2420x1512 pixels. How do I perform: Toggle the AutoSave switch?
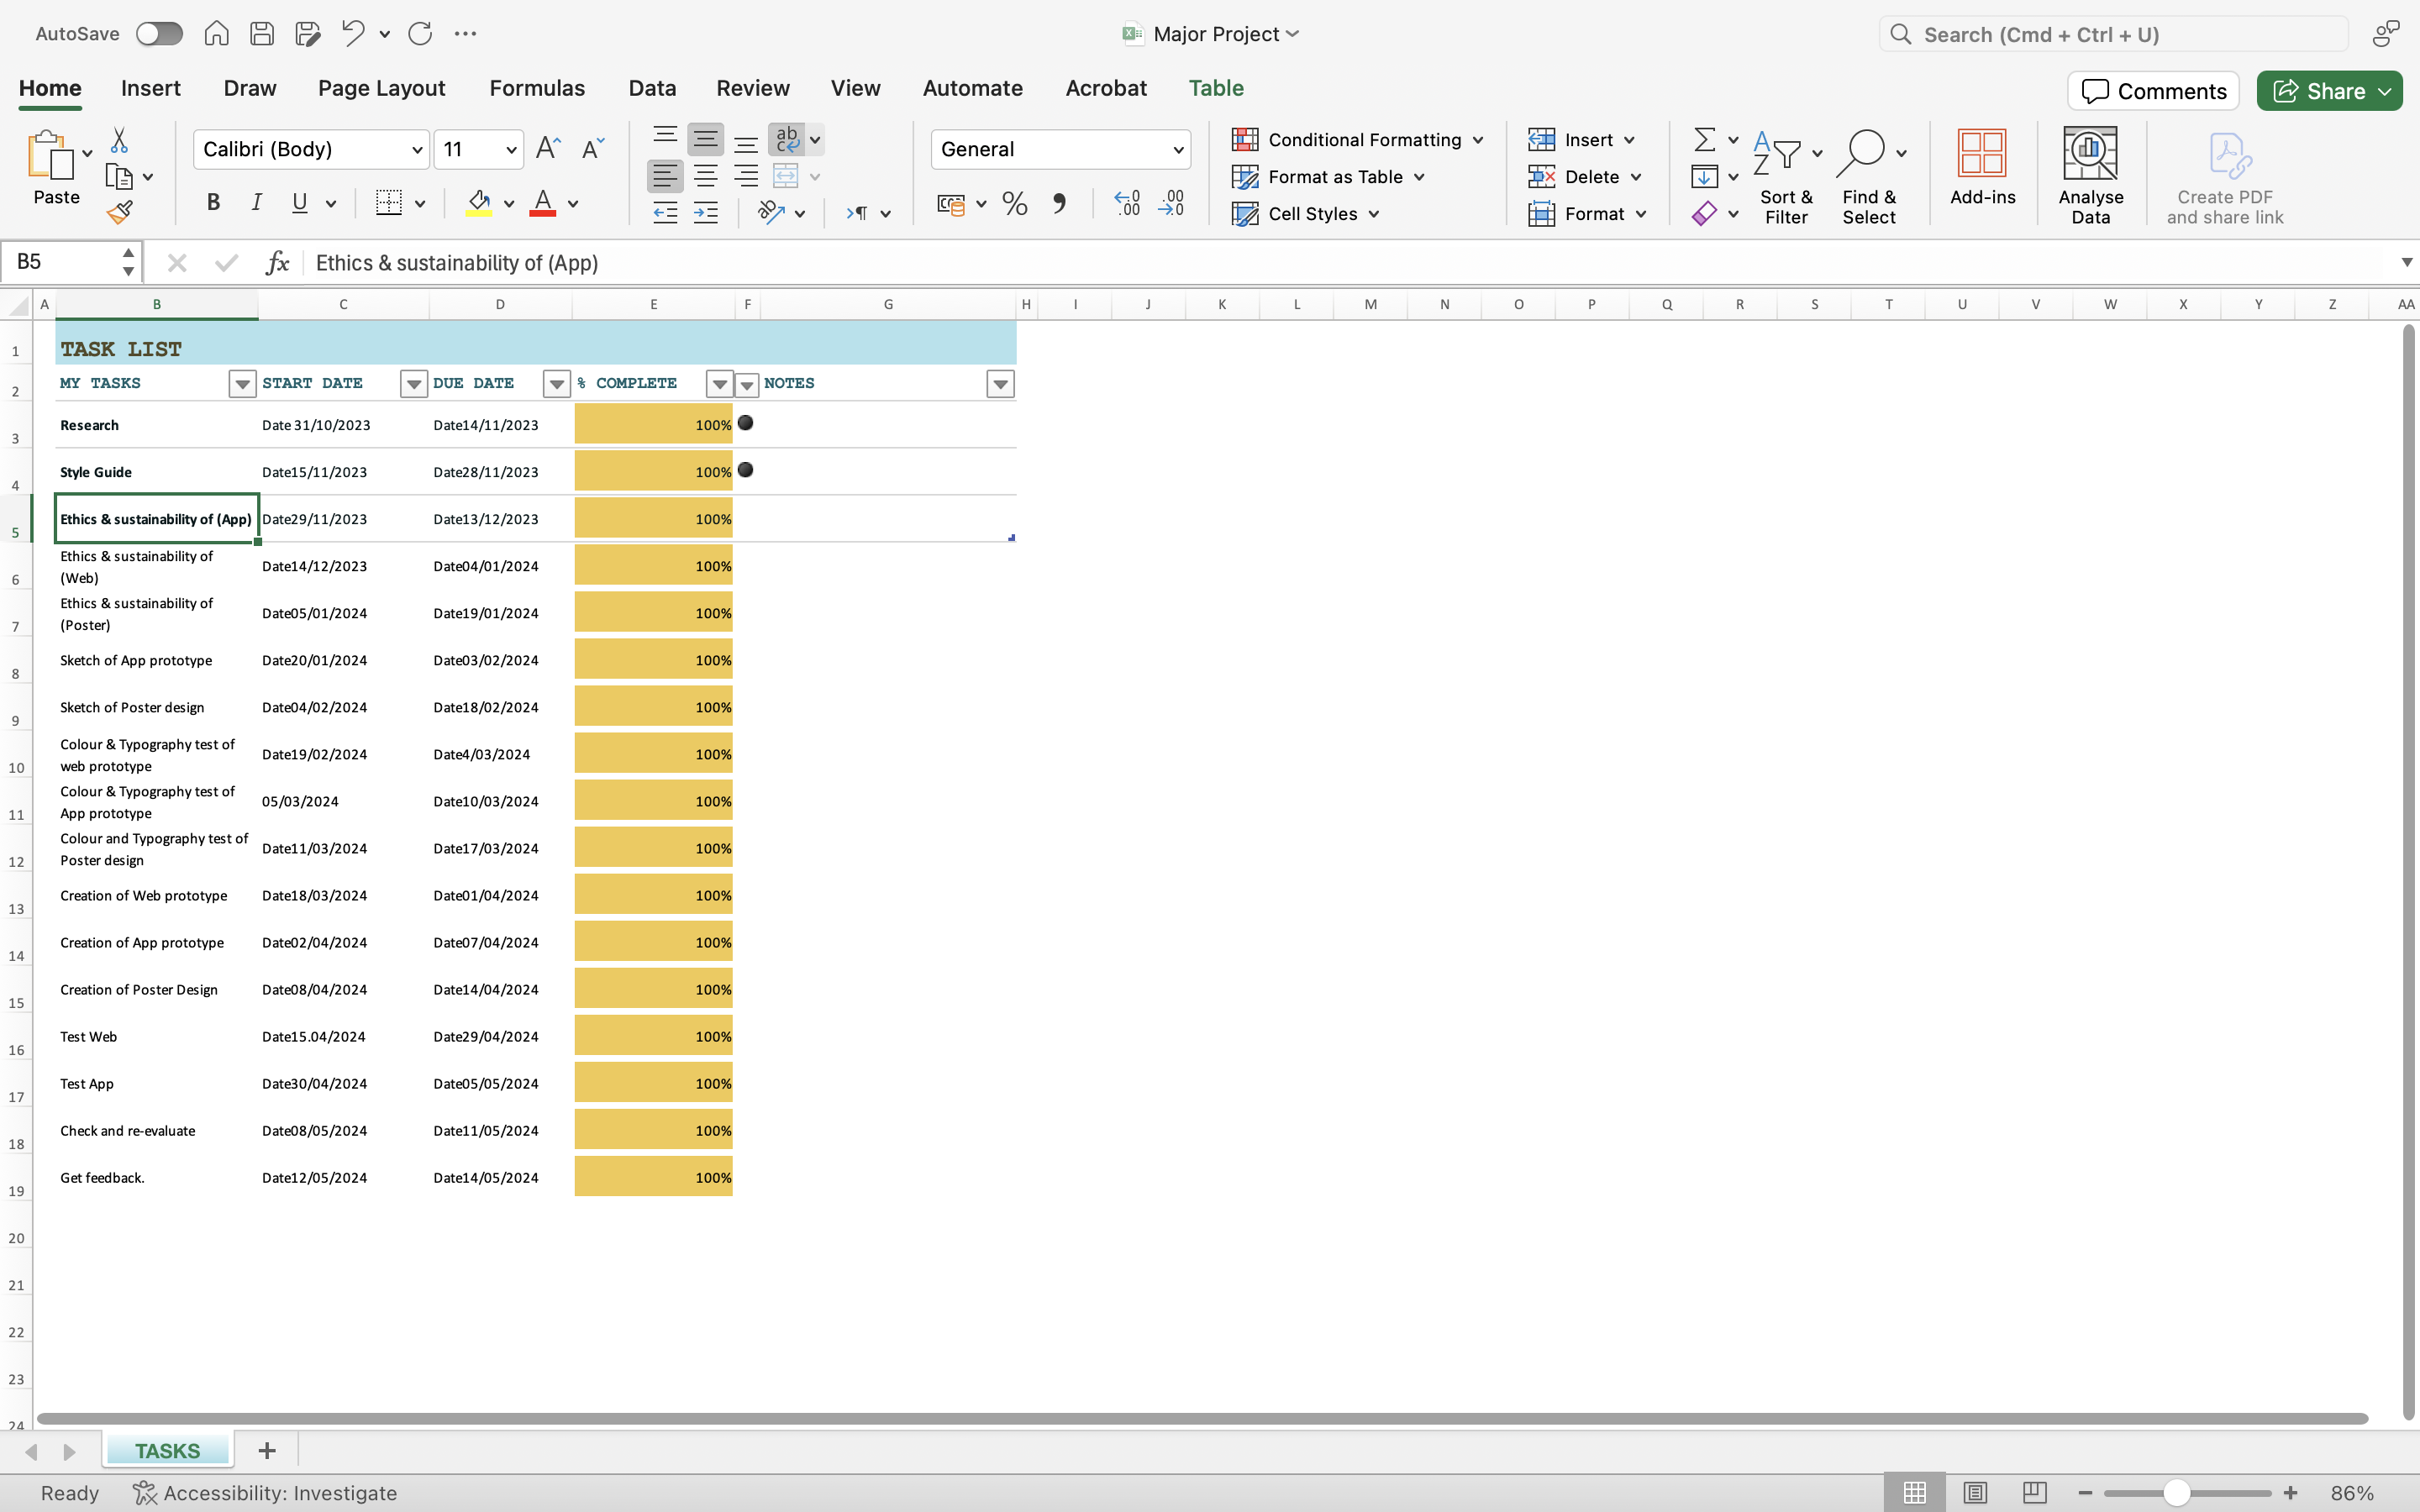[159, 34]
